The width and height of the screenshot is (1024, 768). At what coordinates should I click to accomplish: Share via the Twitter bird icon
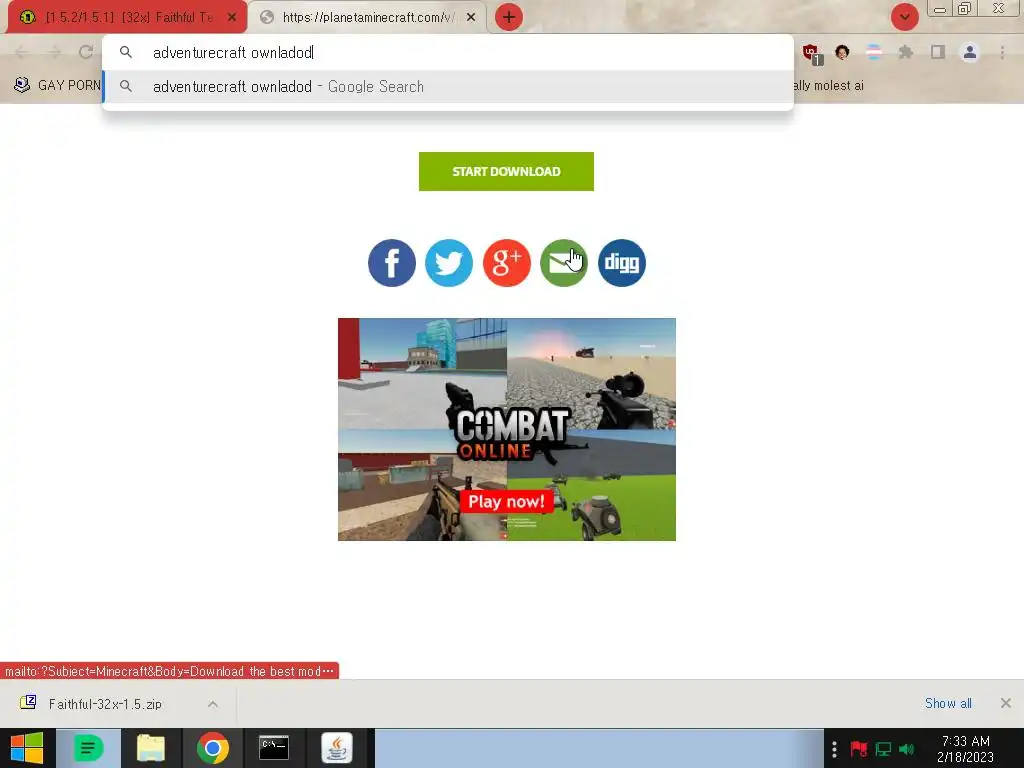[x=449, y=263]
